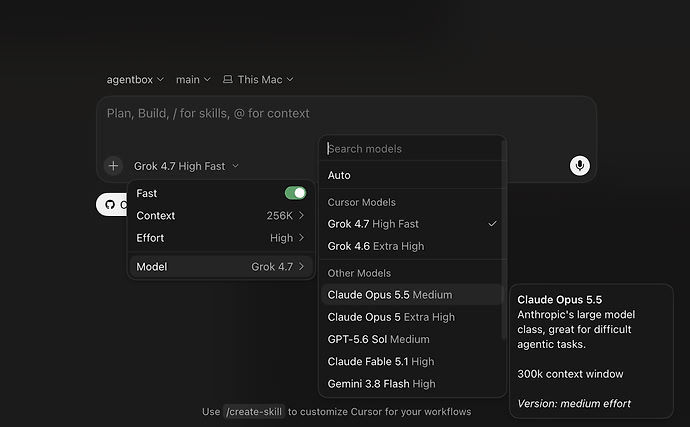This screenshot has height=427, width=690.
Task: Choose Claude Fable 5.1 High model
Action: (x=411, y=361)
